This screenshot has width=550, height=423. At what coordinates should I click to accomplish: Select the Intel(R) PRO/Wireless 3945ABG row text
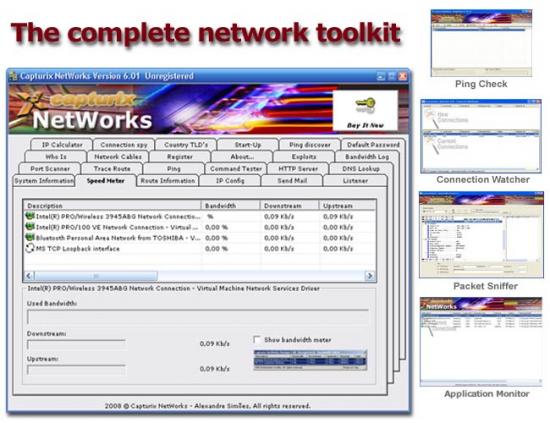coord(118,216)
